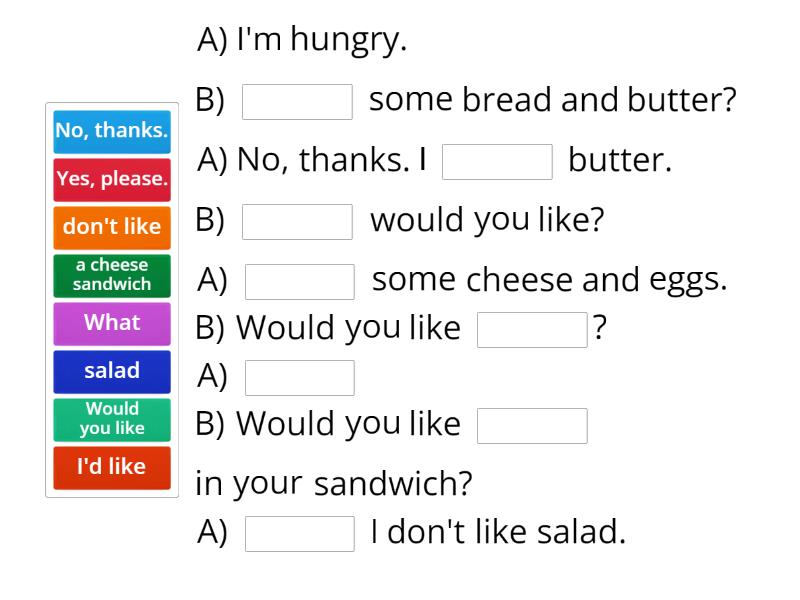Click the "some cheese and eggs." text

[x=549, y=280]
